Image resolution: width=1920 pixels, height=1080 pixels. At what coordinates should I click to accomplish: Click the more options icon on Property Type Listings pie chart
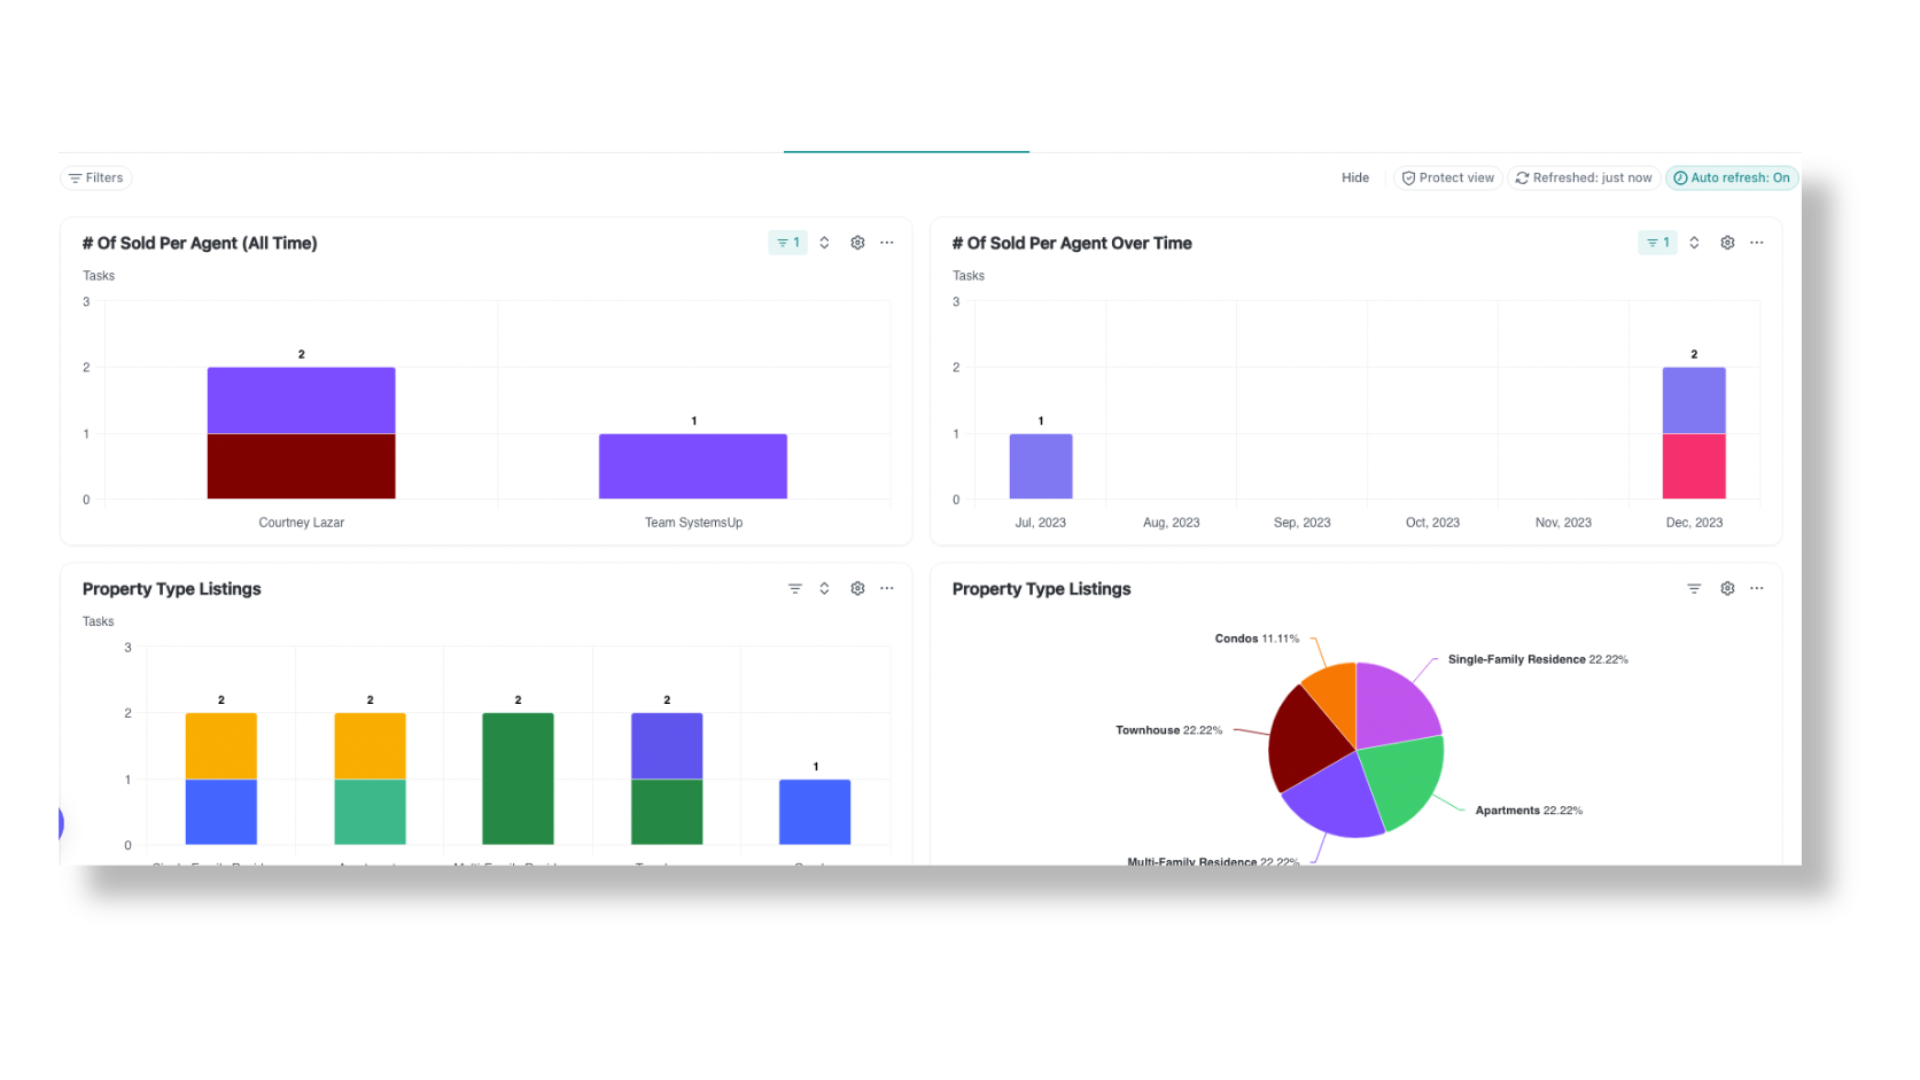(1756, 588)
